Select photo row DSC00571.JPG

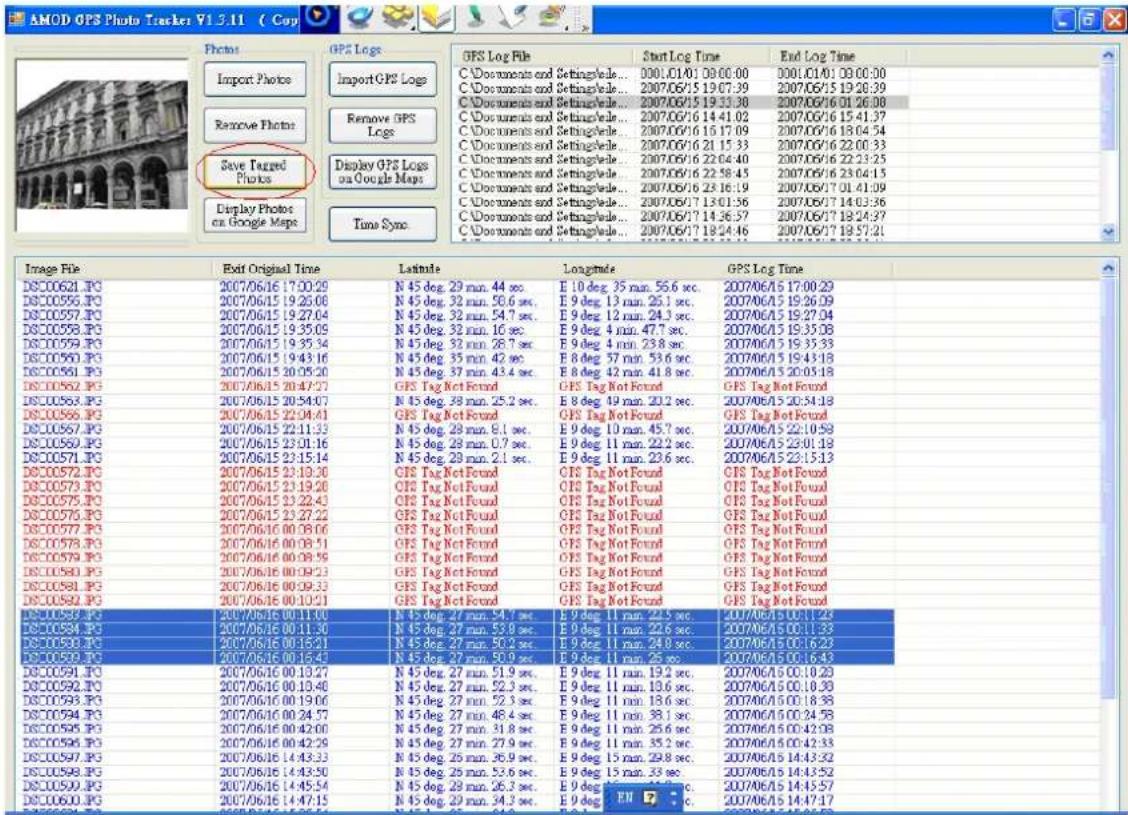coord(457,458)
